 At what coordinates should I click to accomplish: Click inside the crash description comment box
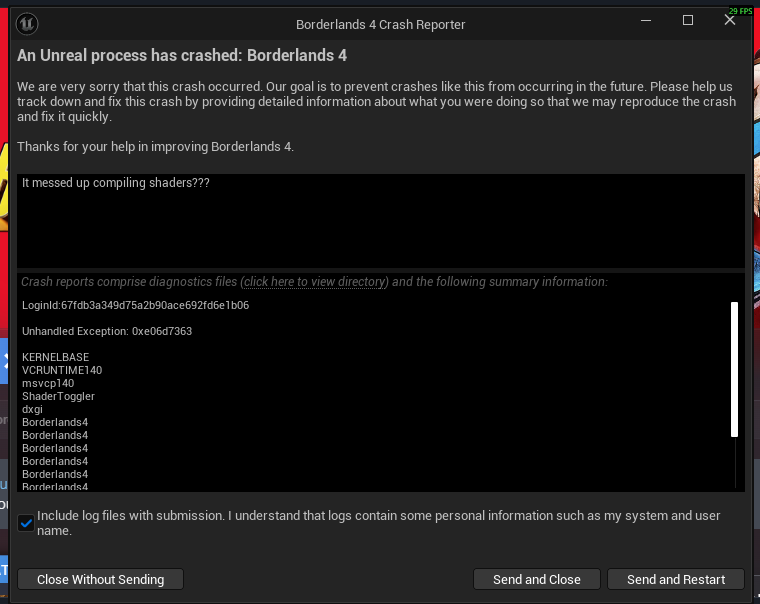(x=381, y=221)
